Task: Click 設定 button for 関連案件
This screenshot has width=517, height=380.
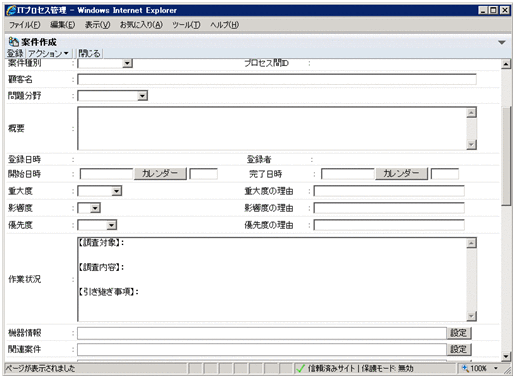Action: (x=459, y=349)
